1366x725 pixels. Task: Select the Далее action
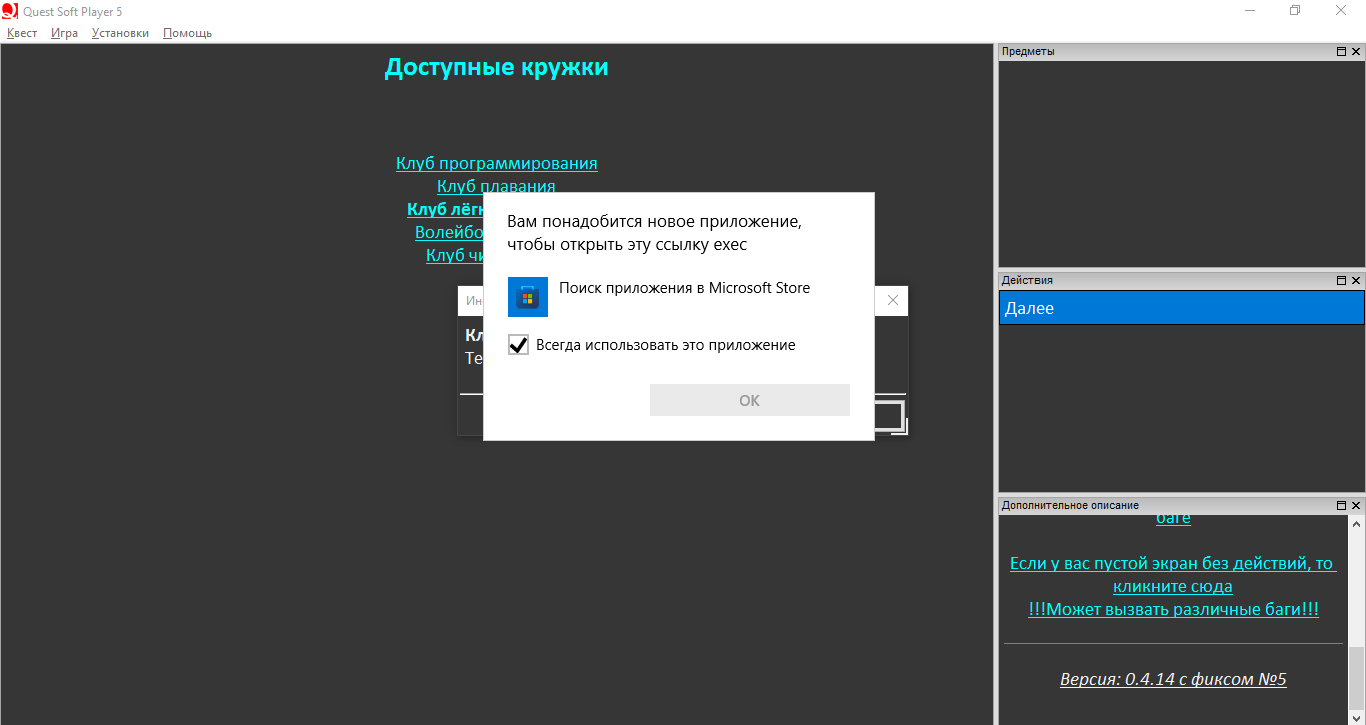point(1180,308)
